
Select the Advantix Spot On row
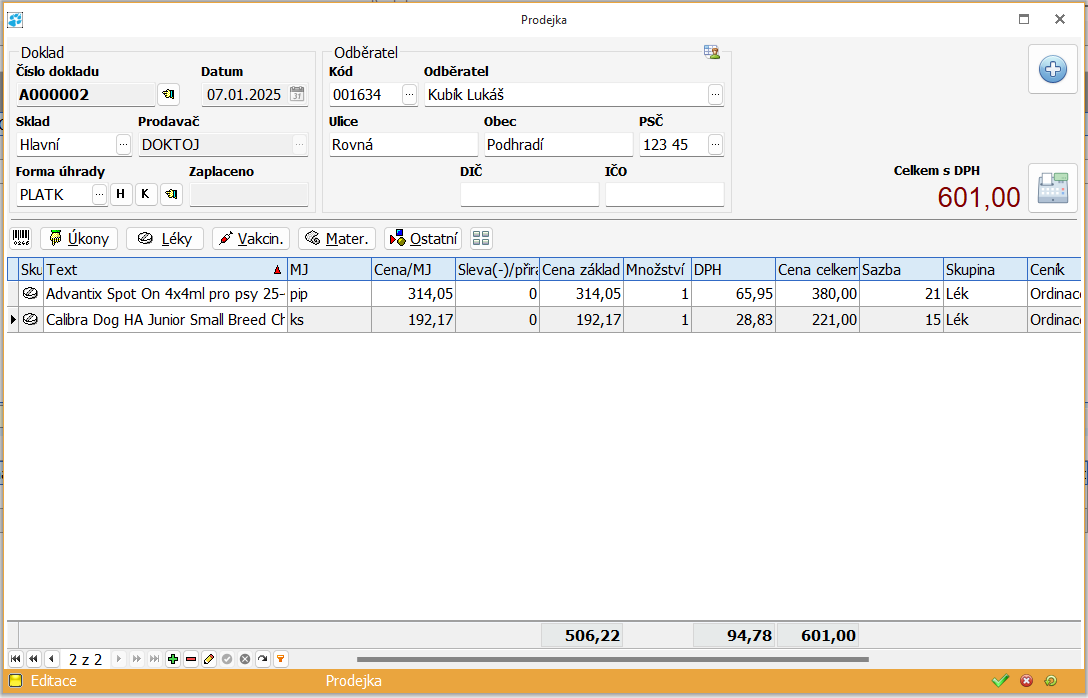coord(544,294)
